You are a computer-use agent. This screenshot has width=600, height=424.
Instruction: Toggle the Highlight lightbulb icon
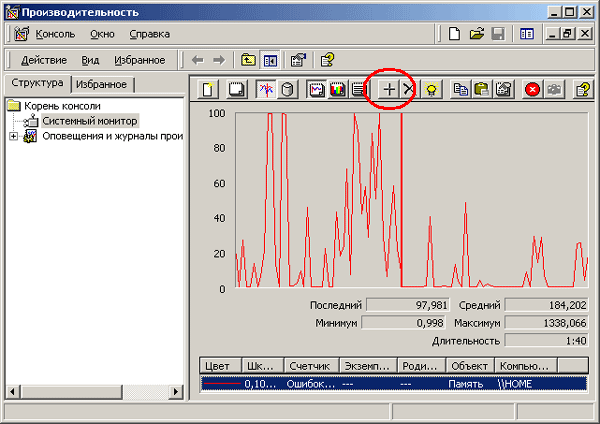(431, 90)
